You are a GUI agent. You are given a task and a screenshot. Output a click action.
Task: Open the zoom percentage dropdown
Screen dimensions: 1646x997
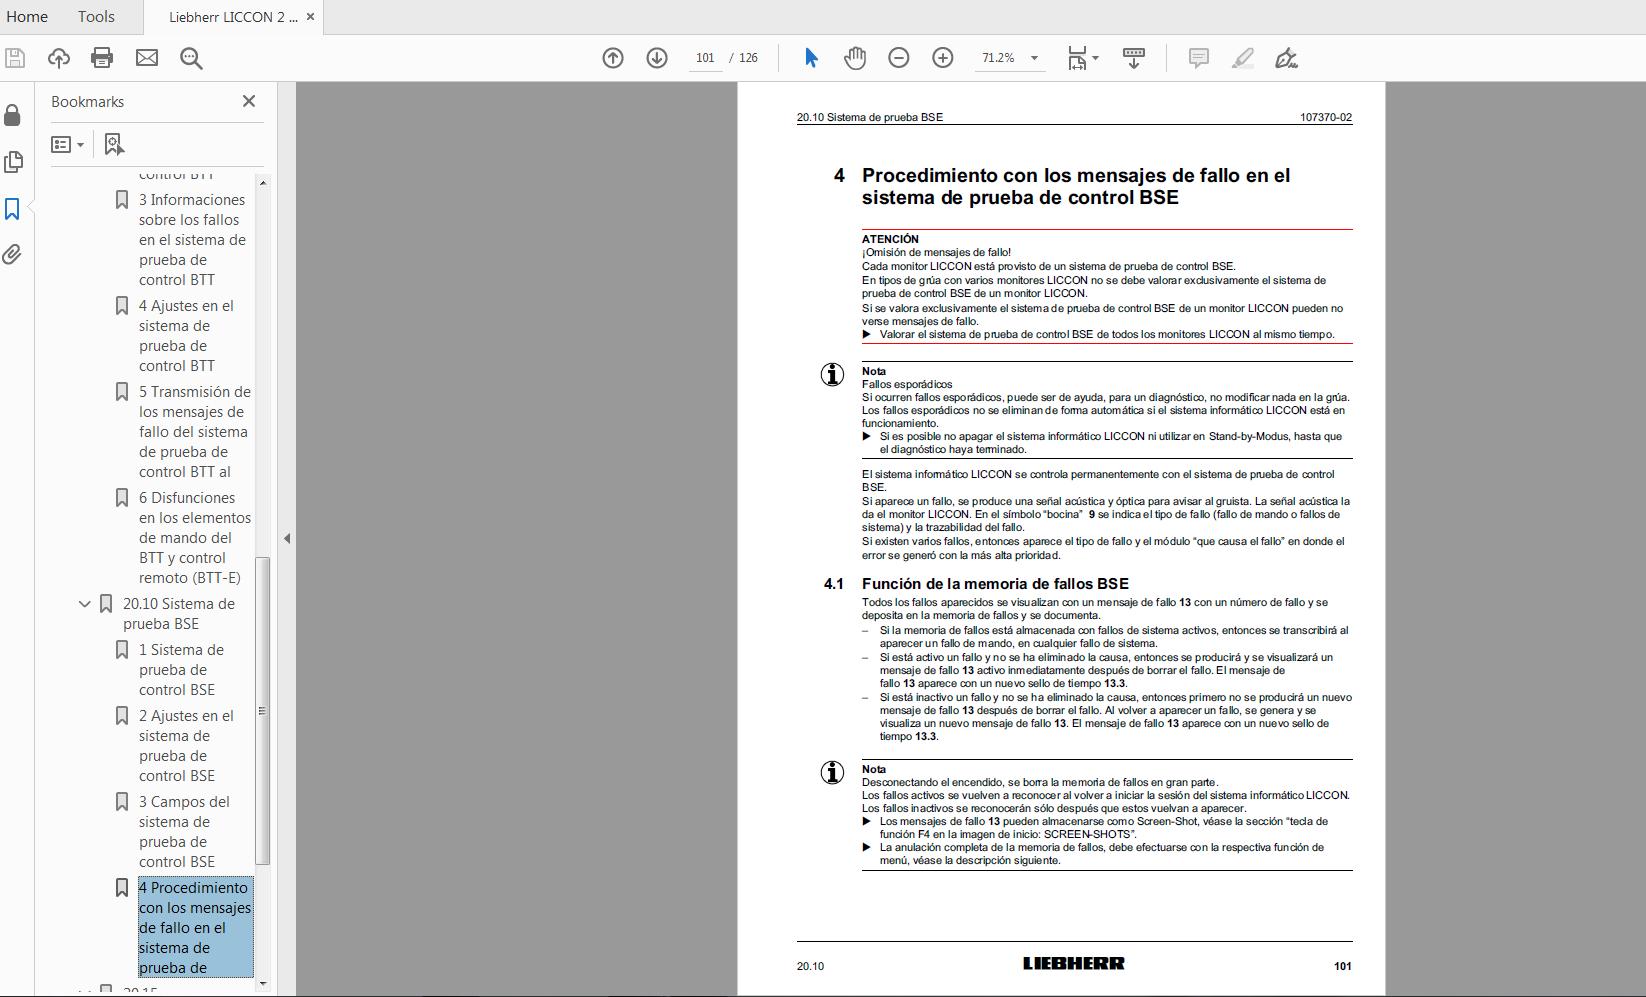click(1035, 58)
